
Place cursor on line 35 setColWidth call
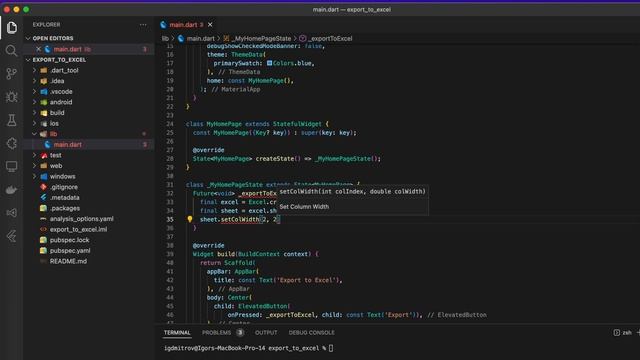pyautogui.click(x=240, y=220)
